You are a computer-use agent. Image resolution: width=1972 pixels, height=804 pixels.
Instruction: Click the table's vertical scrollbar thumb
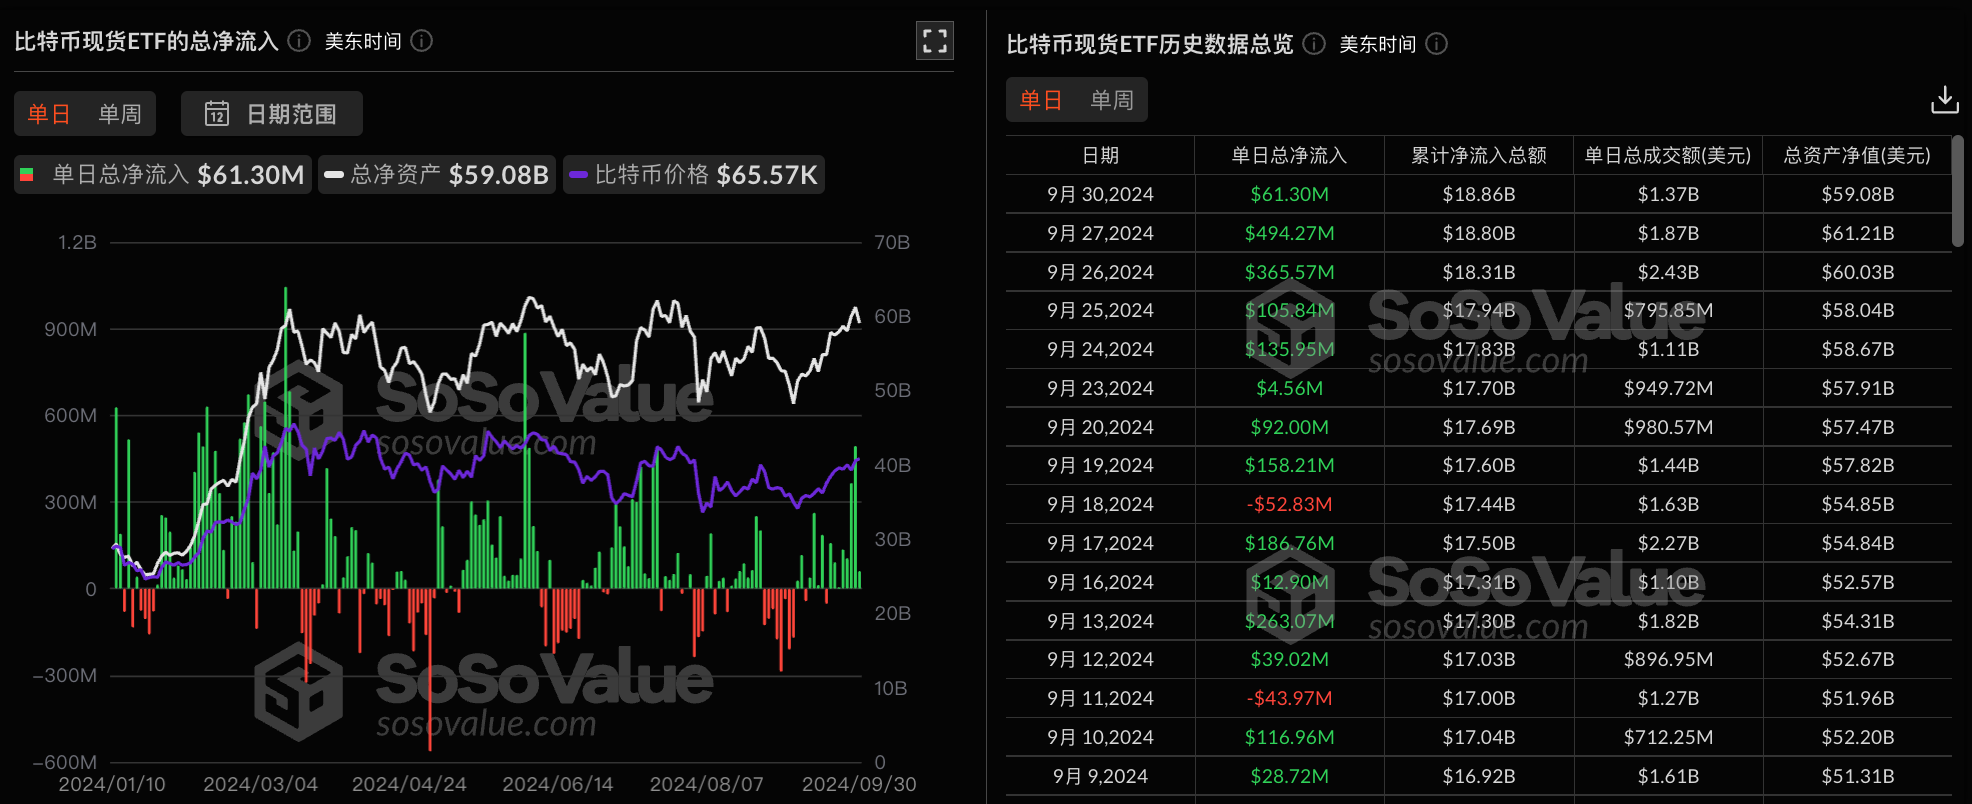tap(1958, 191)
